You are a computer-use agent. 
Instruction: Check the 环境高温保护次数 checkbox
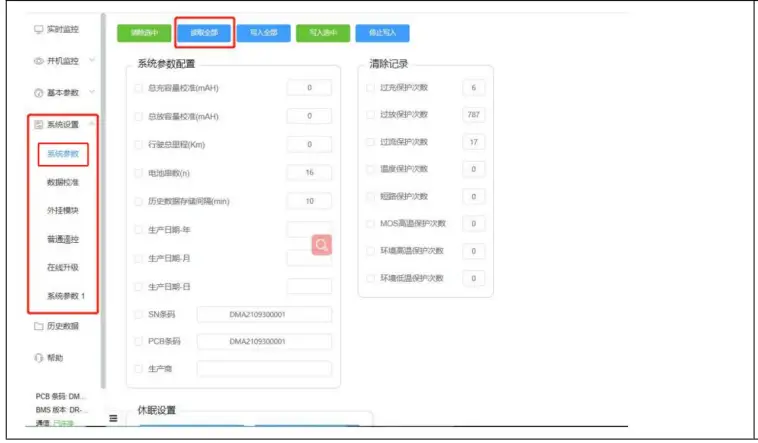coord(370,251)
